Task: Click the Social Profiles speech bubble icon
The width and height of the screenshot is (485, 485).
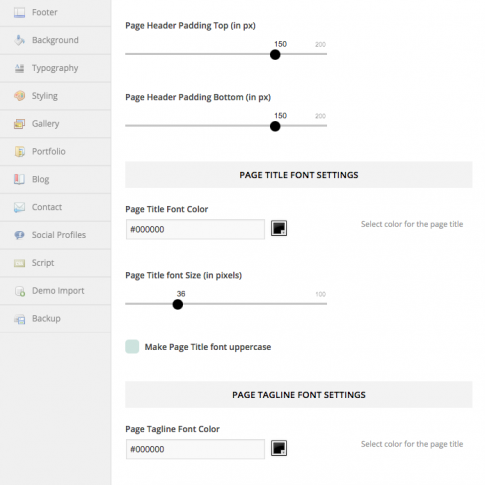Action: 19,235
